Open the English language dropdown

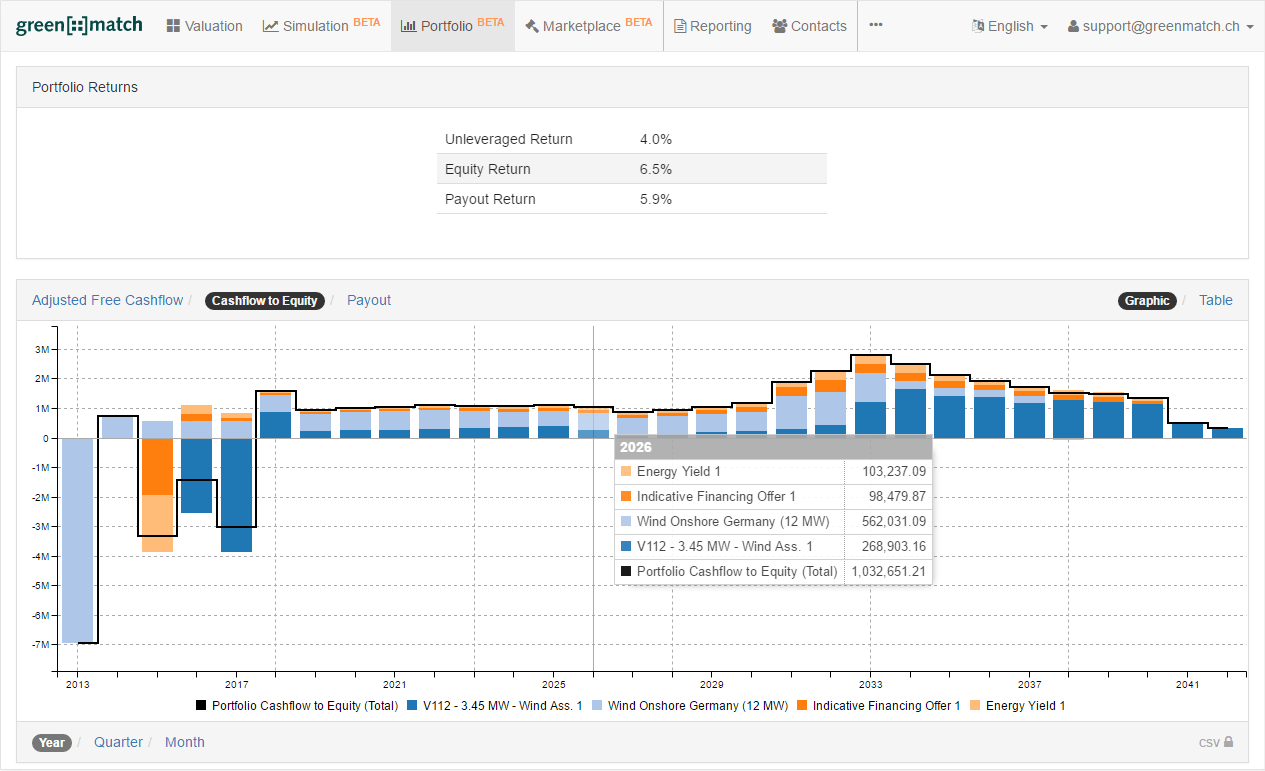(1009, 26)
